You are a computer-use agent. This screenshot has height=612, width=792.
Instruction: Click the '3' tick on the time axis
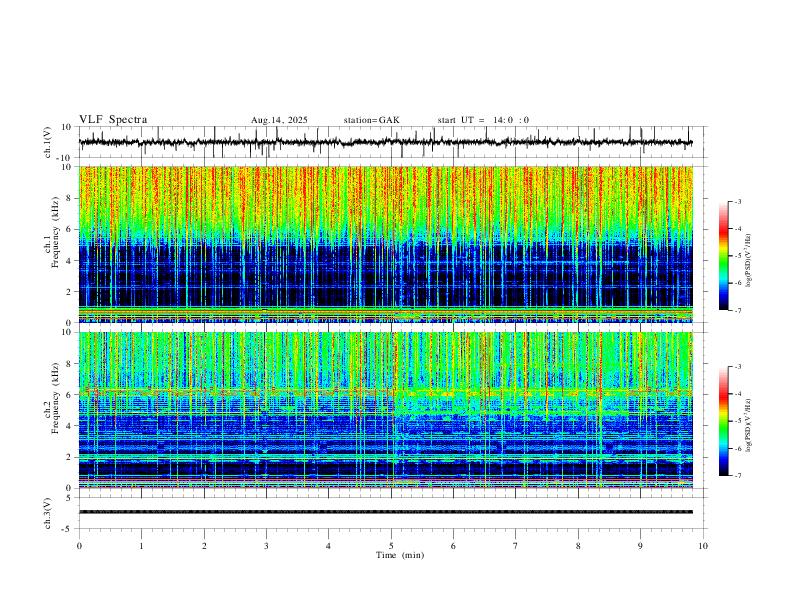point(266,546)
